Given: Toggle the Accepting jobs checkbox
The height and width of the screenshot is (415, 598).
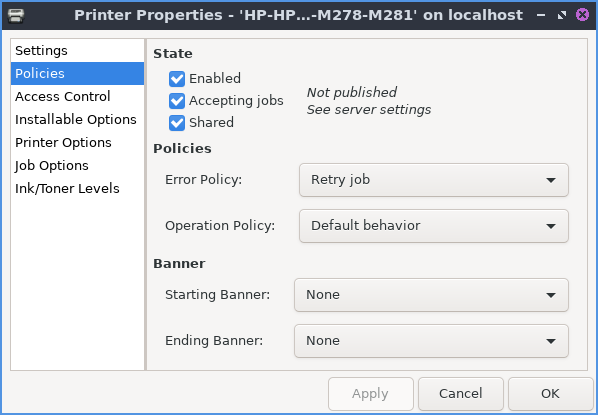Looking at the screenshot, I should (x=177, y=101).
